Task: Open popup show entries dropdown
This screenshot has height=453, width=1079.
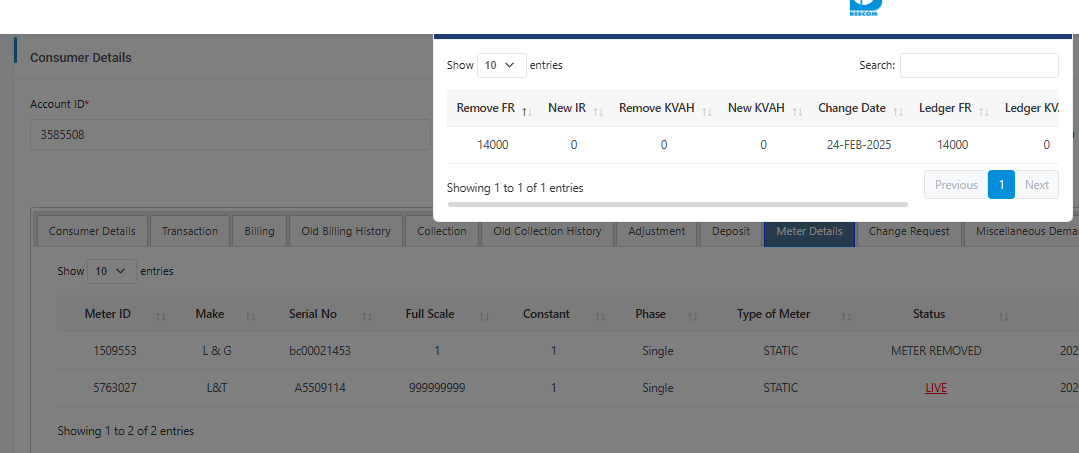Action: [x=502, y=65]
